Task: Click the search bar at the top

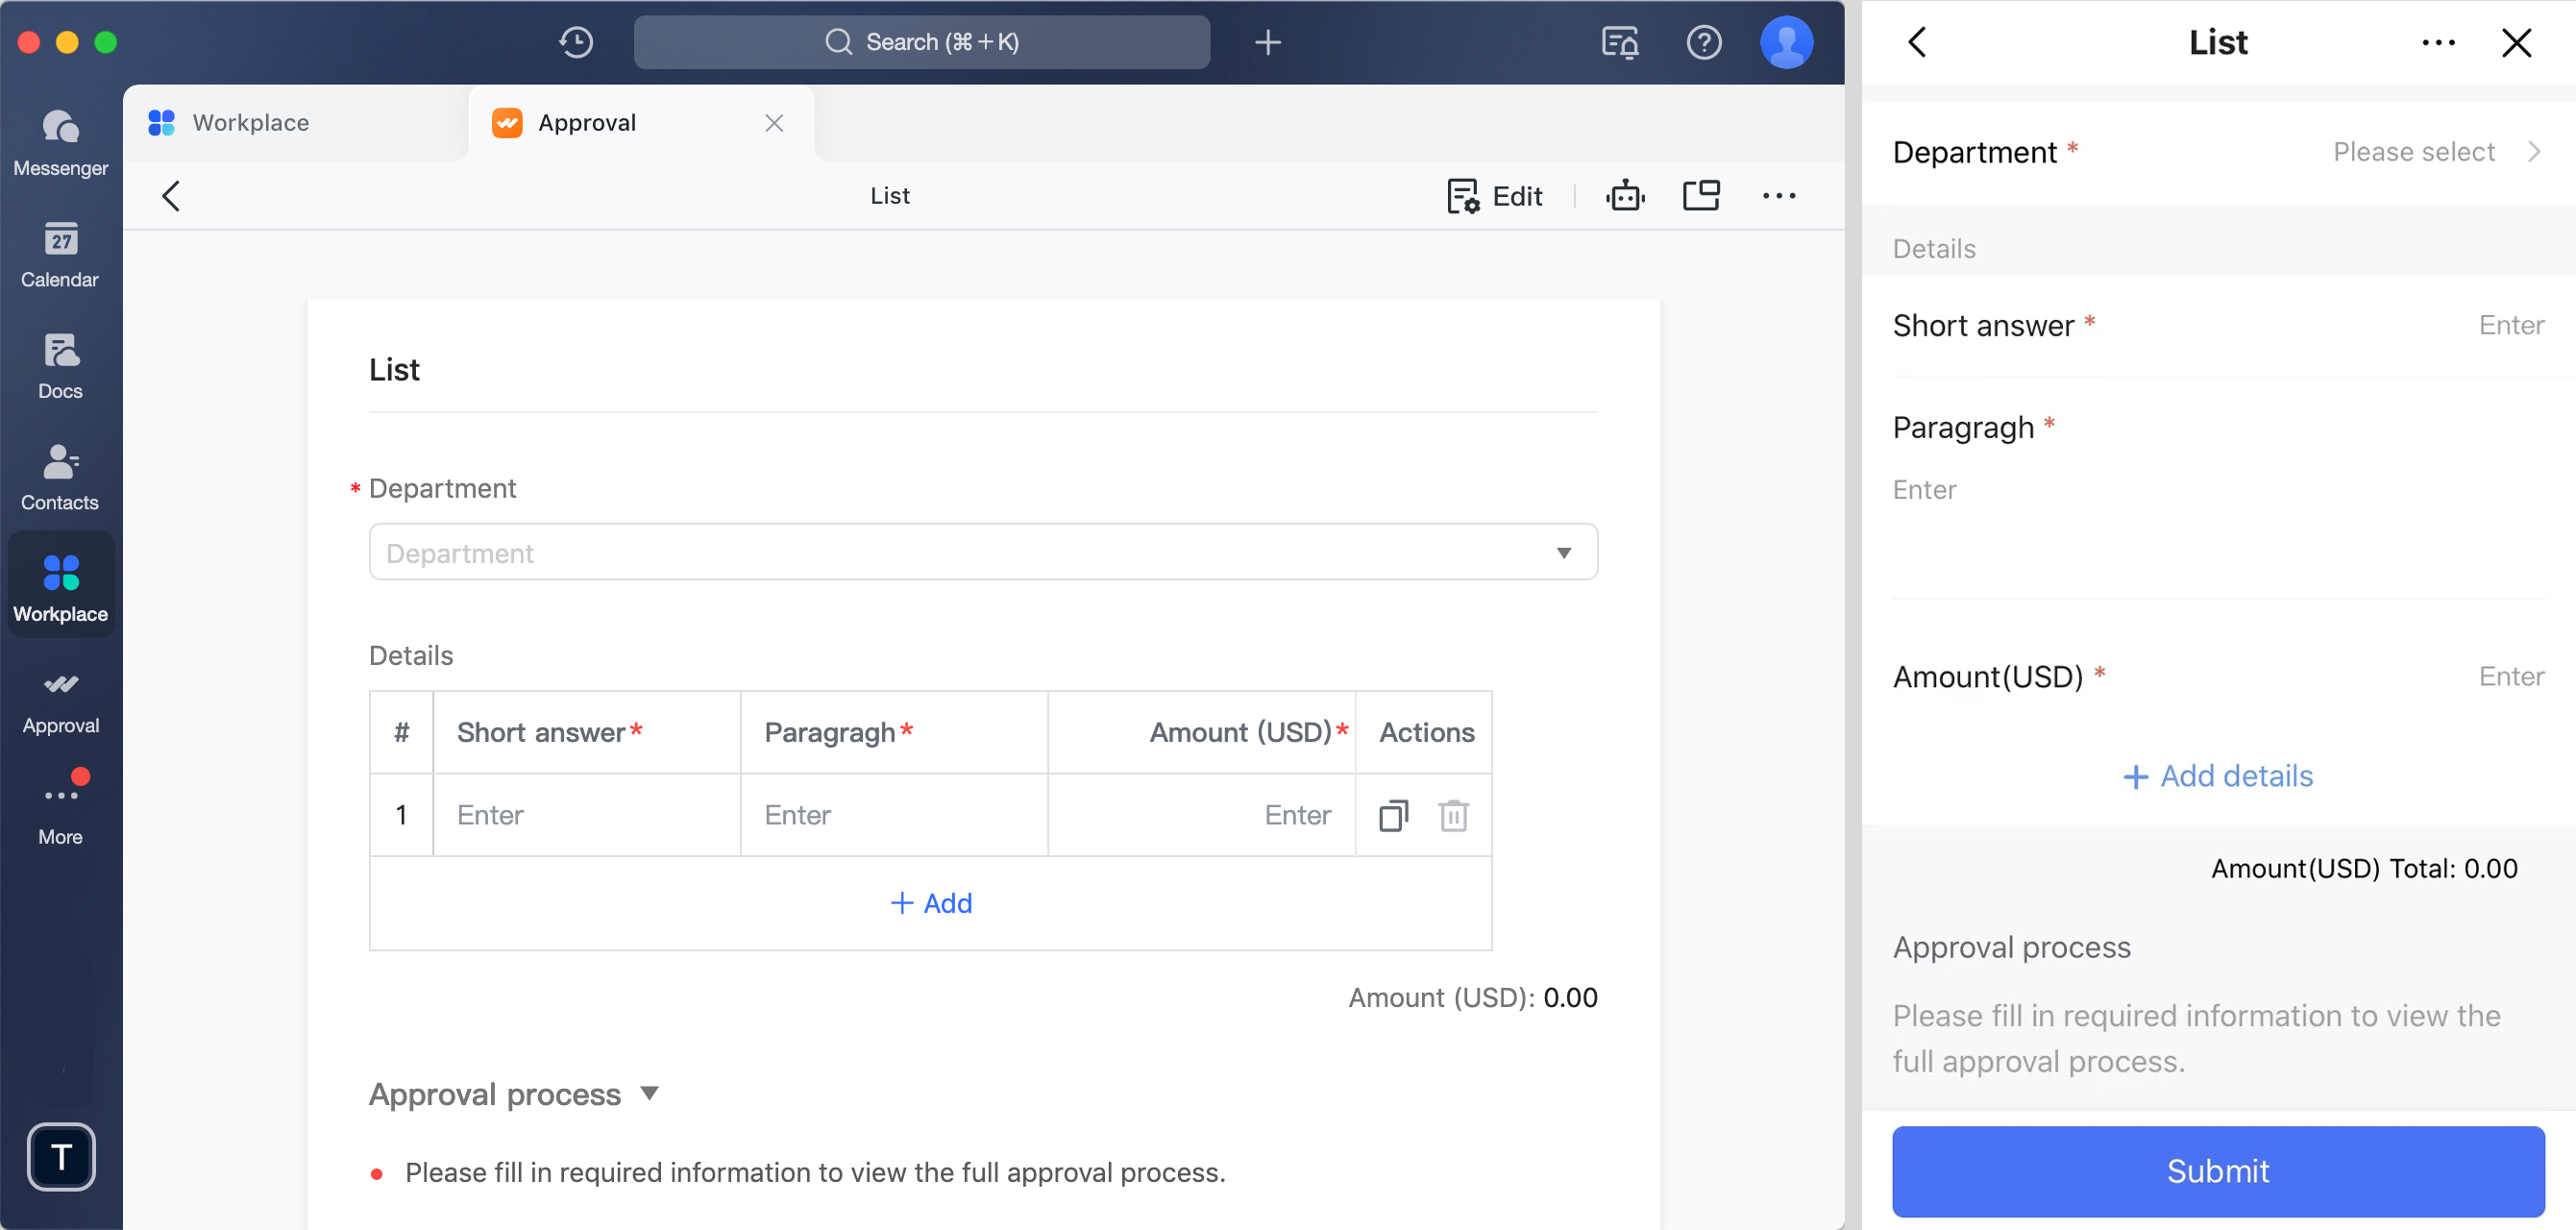Action: click(x=921, y=42)
